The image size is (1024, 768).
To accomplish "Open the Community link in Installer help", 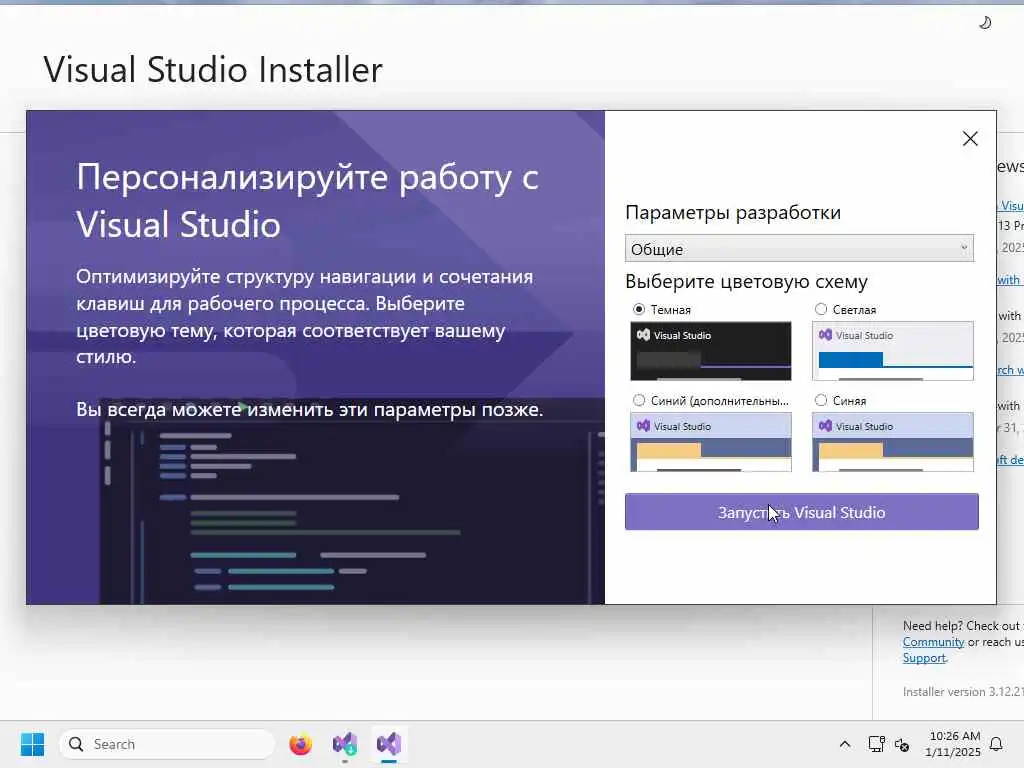I will point(933,642).
